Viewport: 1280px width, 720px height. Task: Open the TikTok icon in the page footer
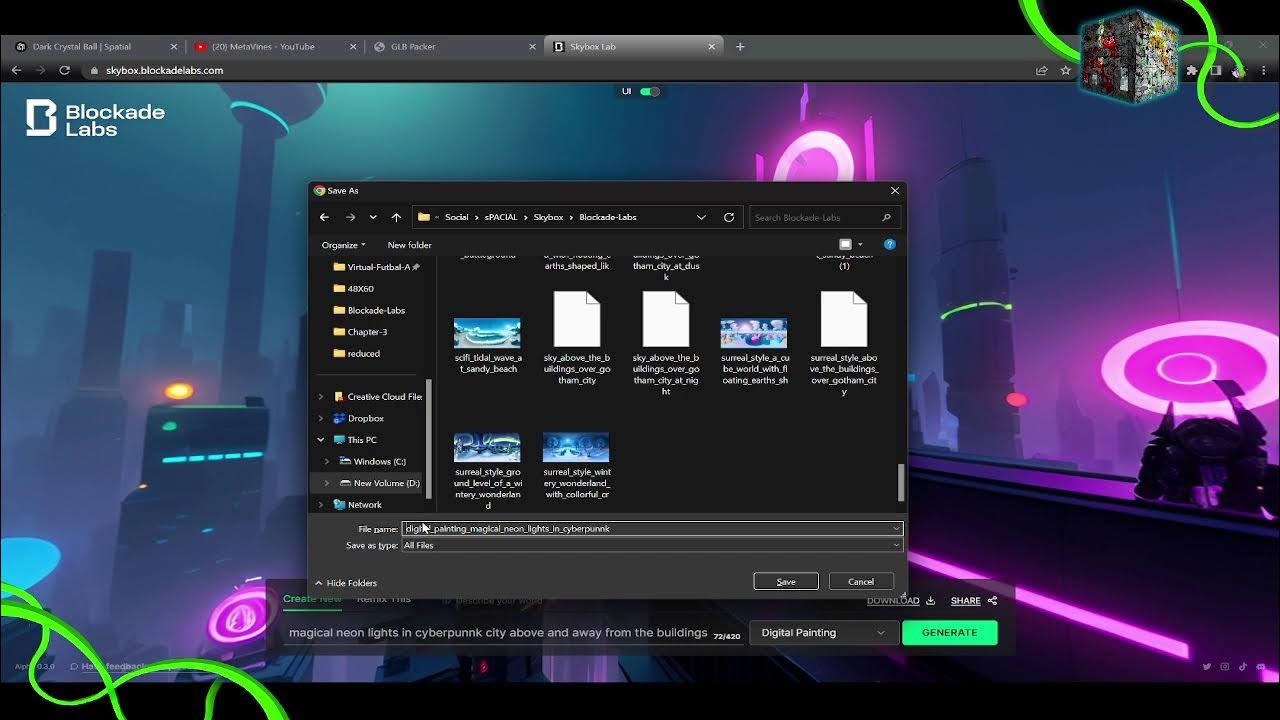coord(1243,666)
